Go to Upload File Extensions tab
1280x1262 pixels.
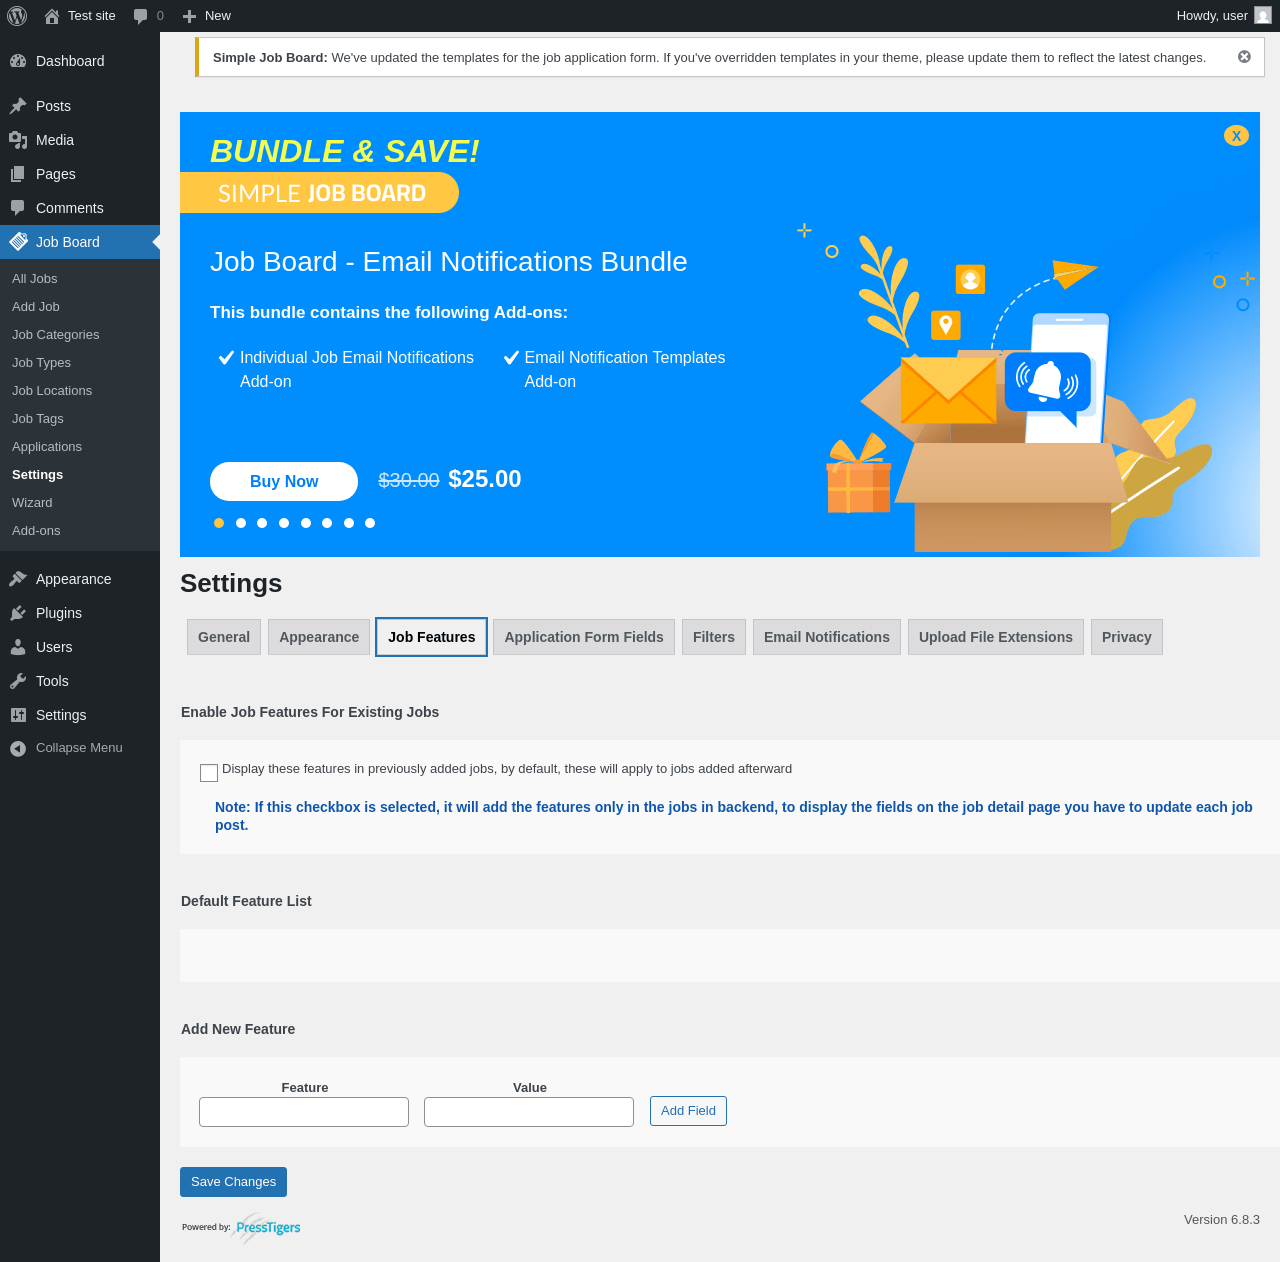coord(996,637)
